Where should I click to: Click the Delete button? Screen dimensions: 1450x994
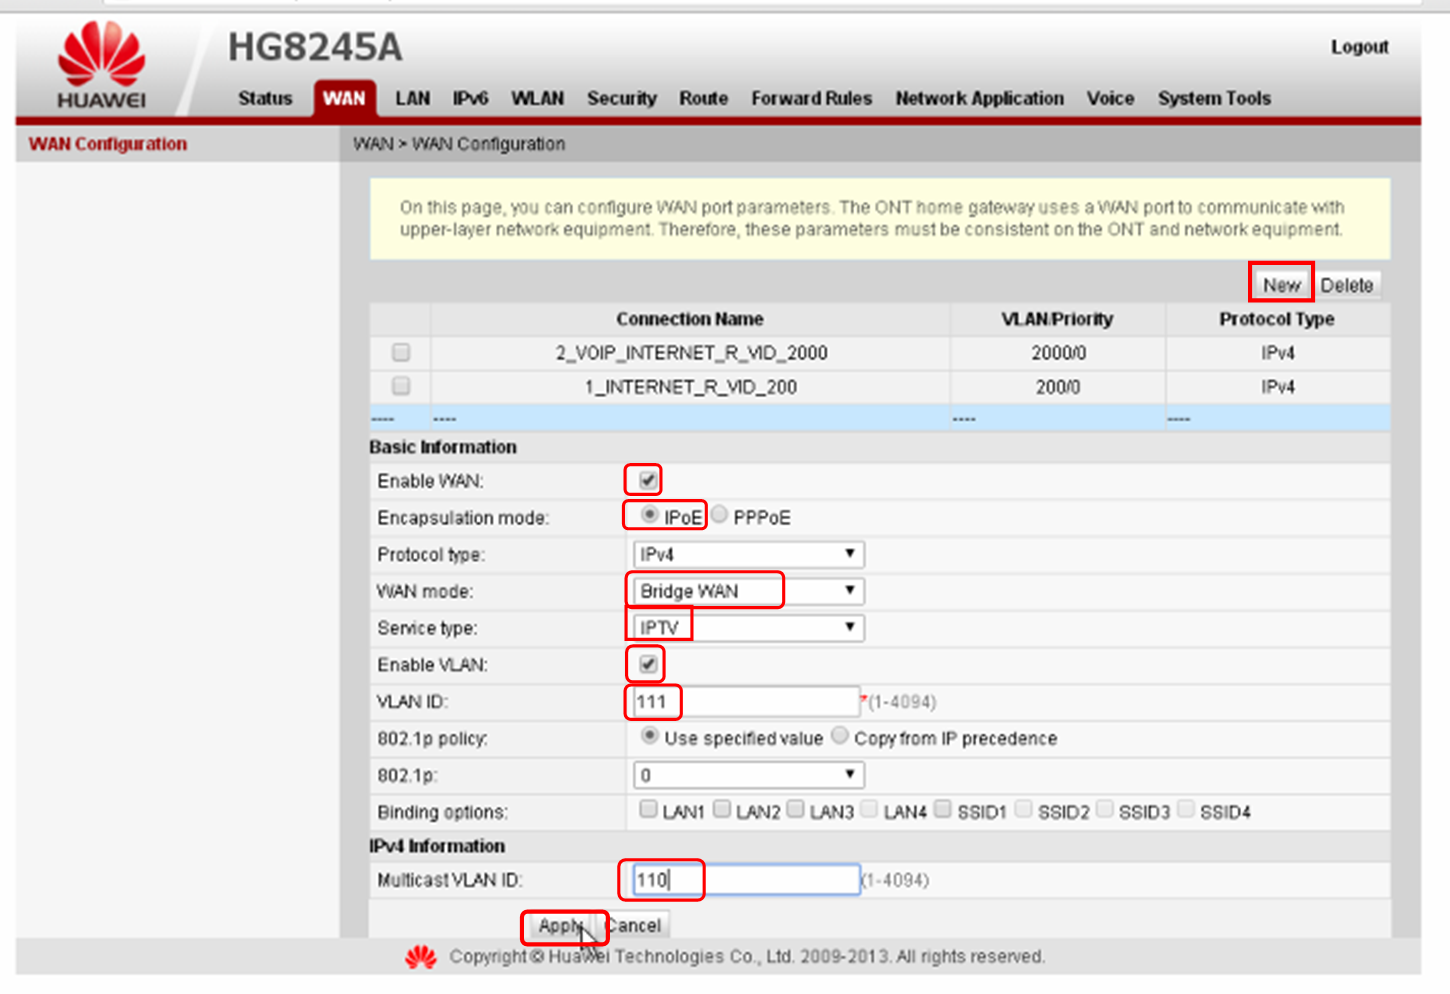pyautogui.click(x=1346, y=285)
